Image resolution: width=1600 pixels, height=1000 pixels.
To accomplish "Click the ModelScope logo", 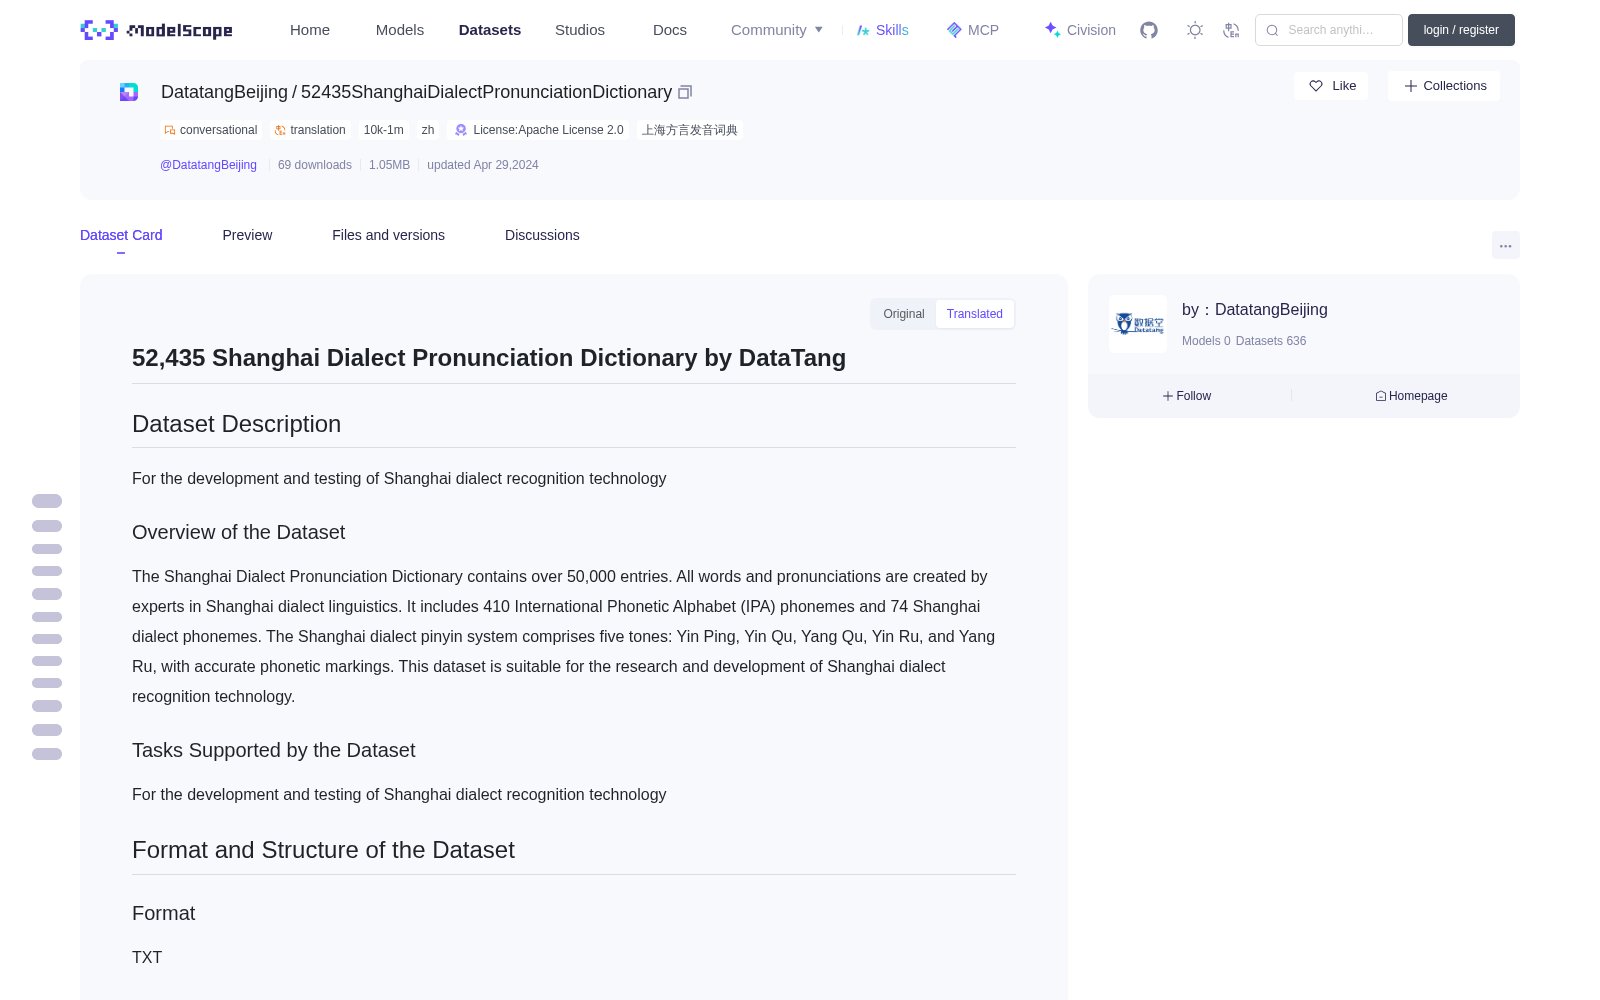I will [x=157, y=30].
